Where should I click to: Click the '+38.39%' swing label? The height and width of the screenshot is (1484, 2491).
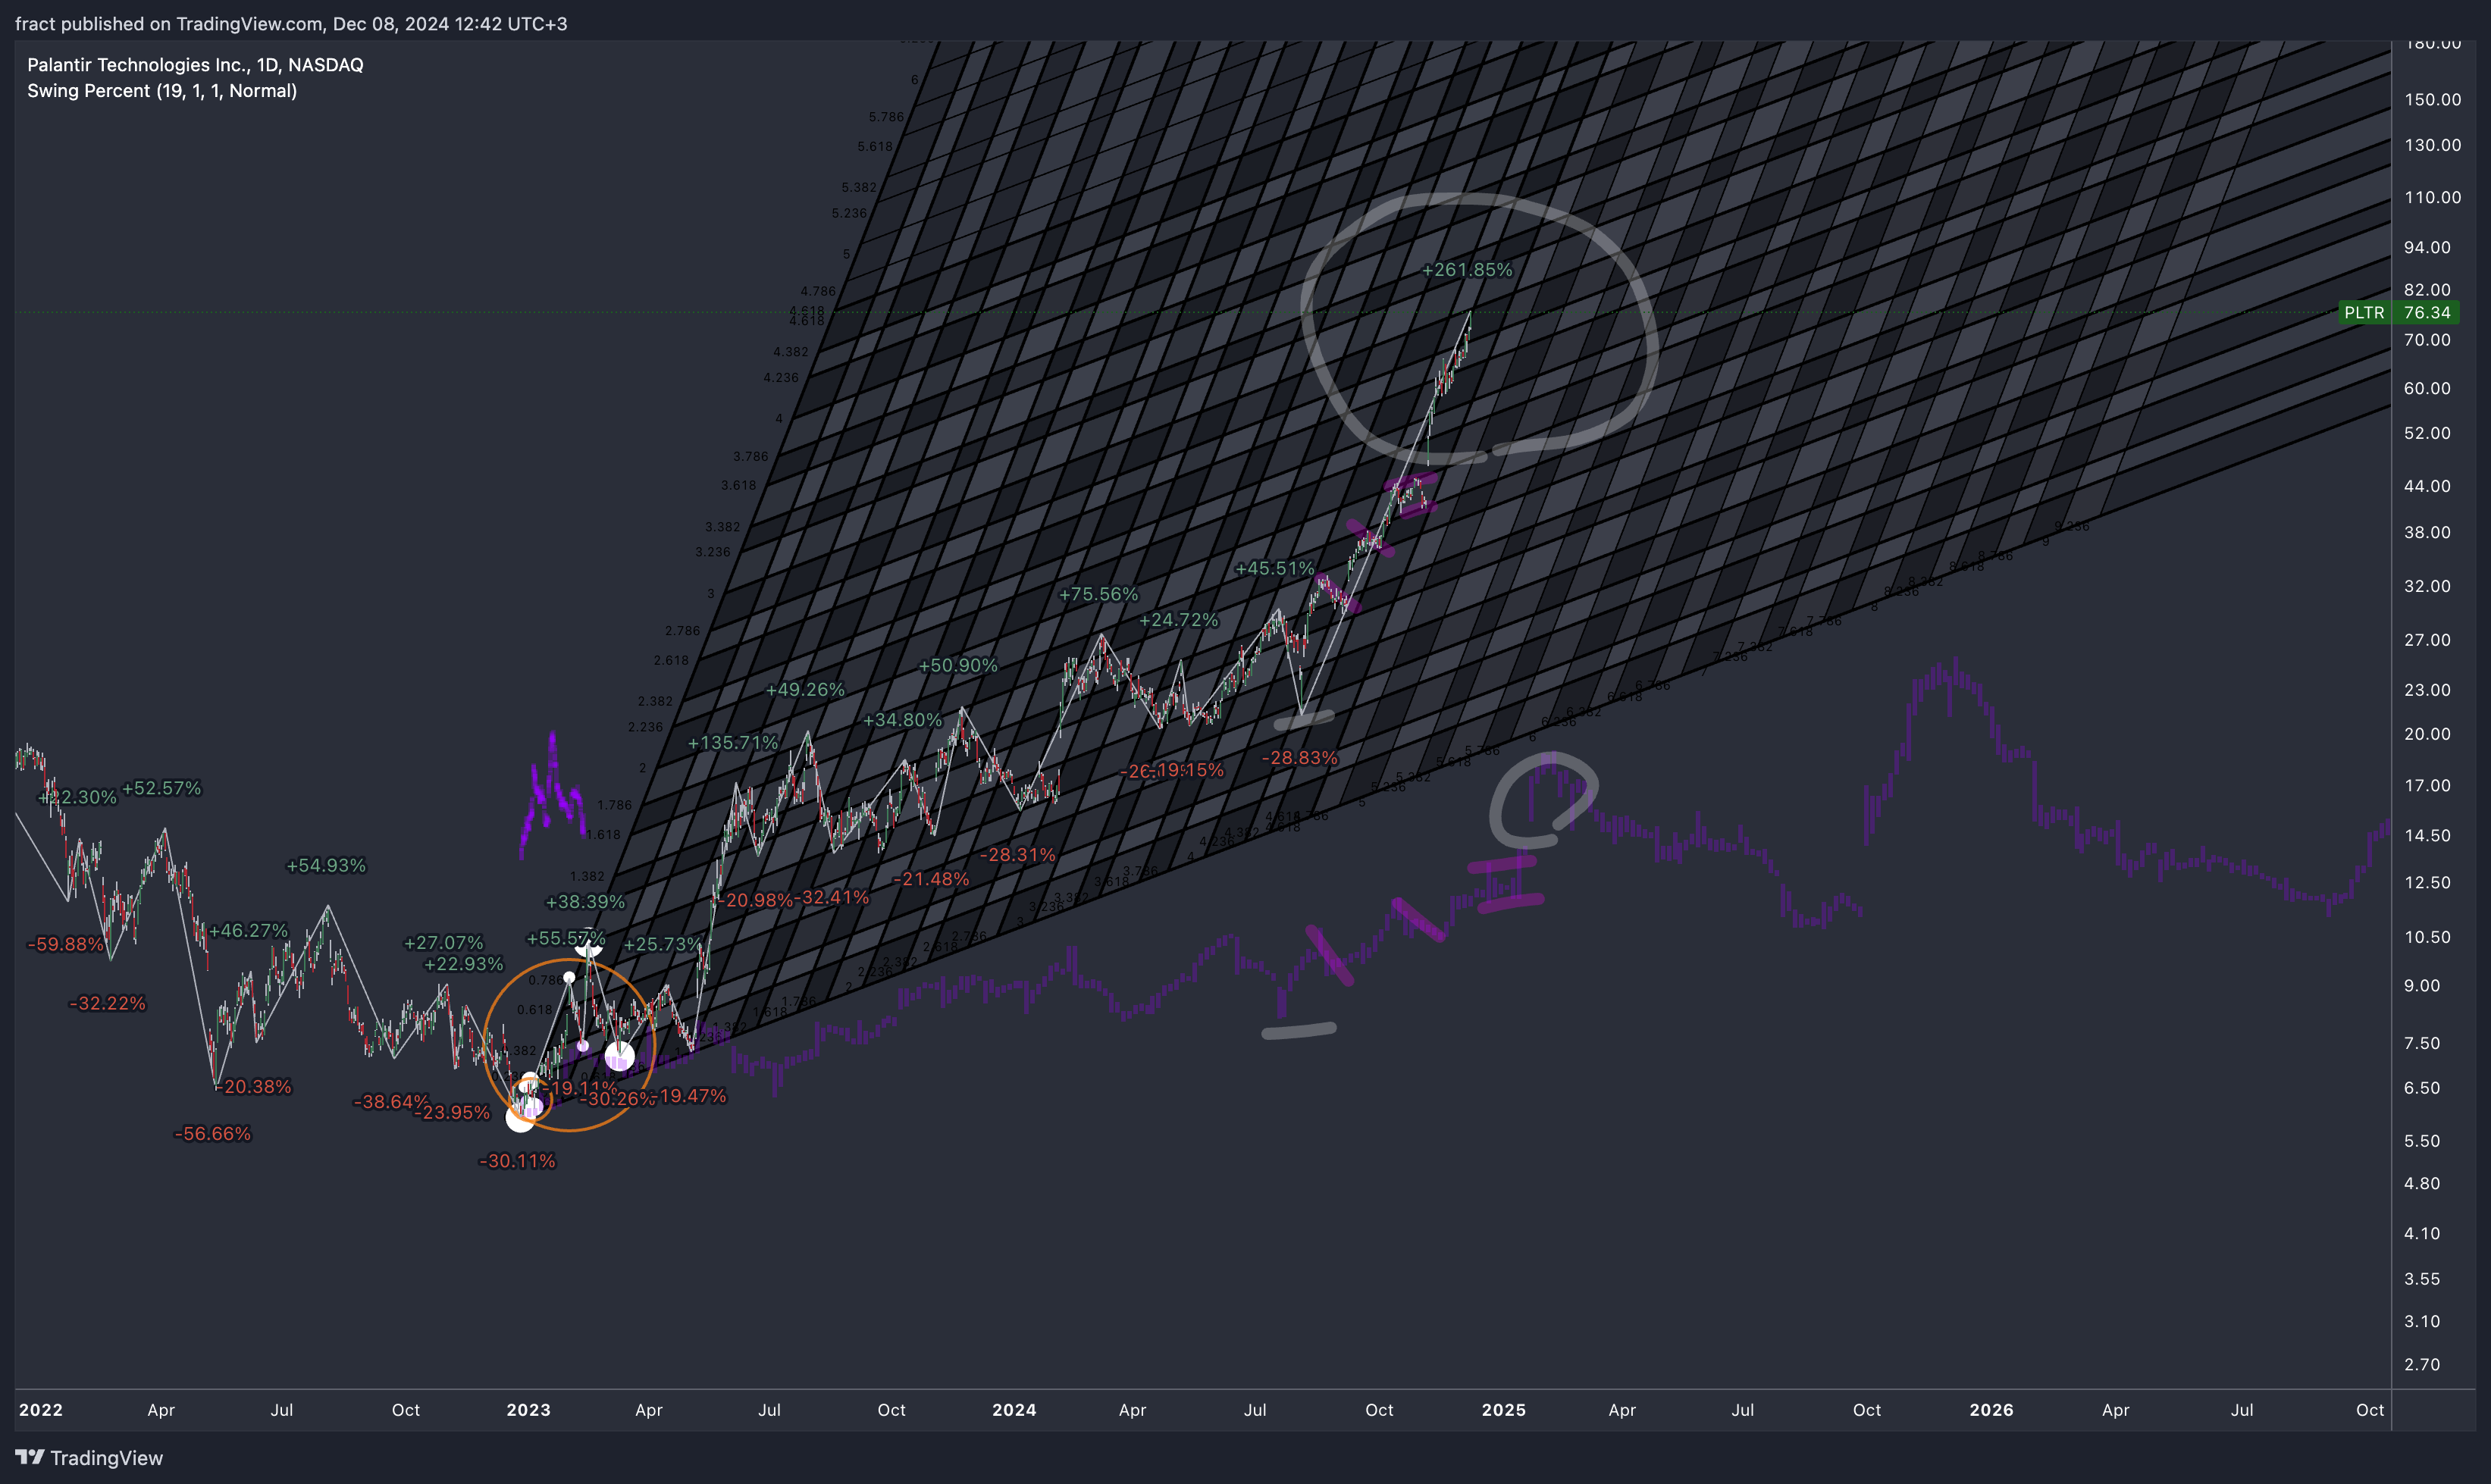tap(585, 902)
